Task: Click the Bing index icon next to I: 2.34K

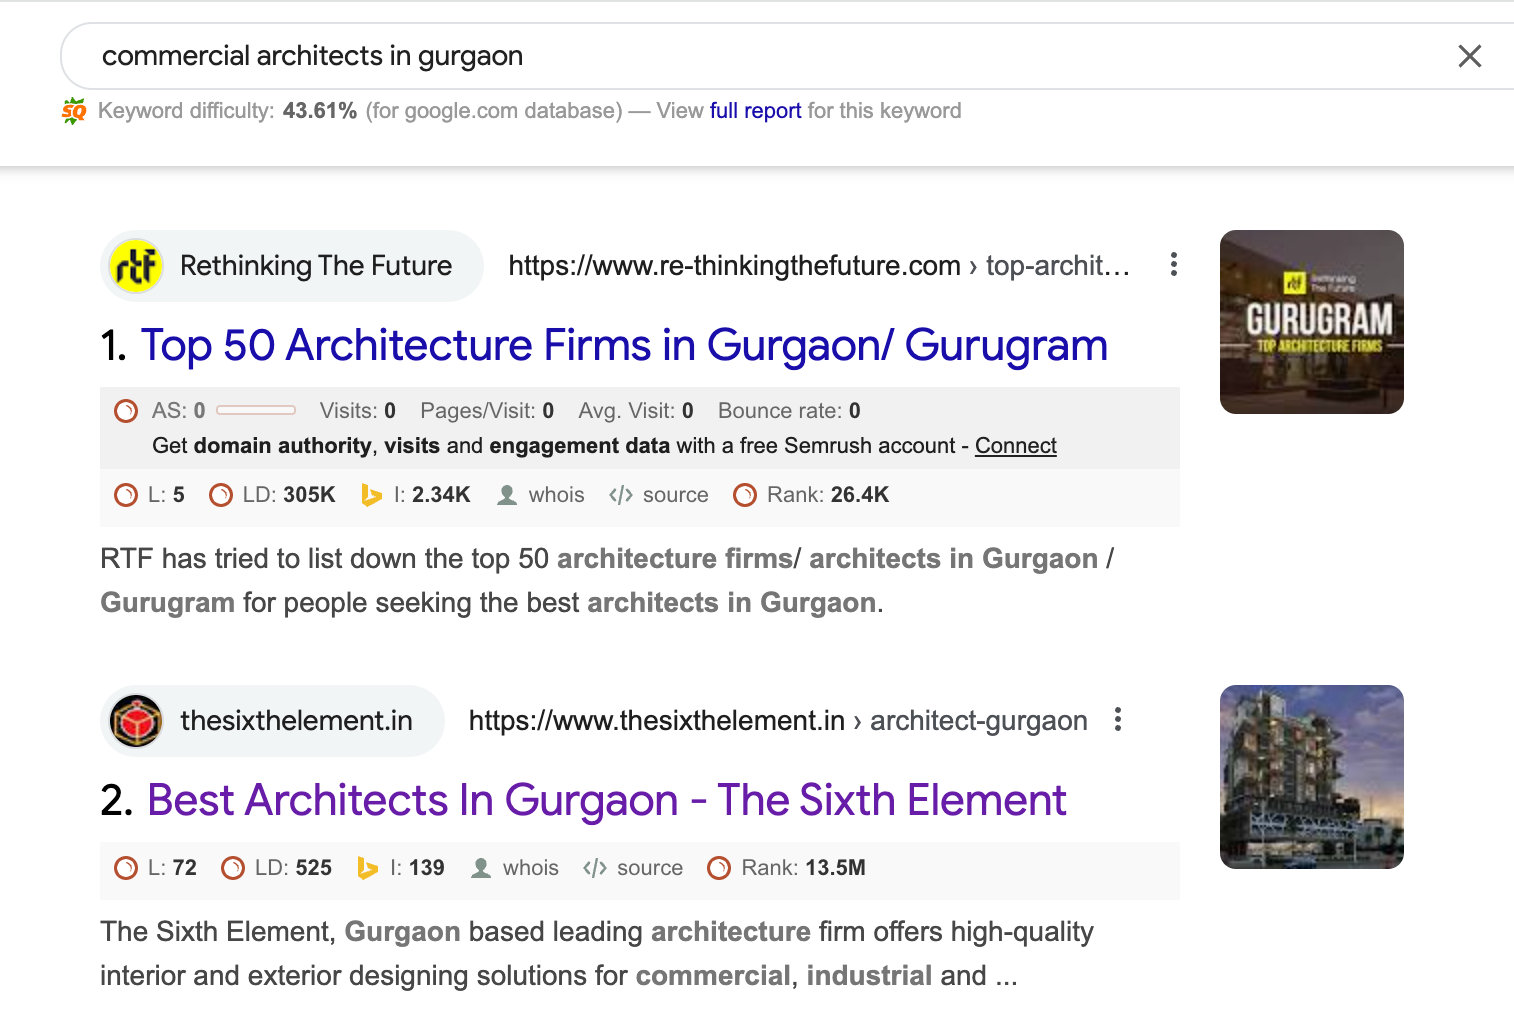Action: [x=371, y=495]
